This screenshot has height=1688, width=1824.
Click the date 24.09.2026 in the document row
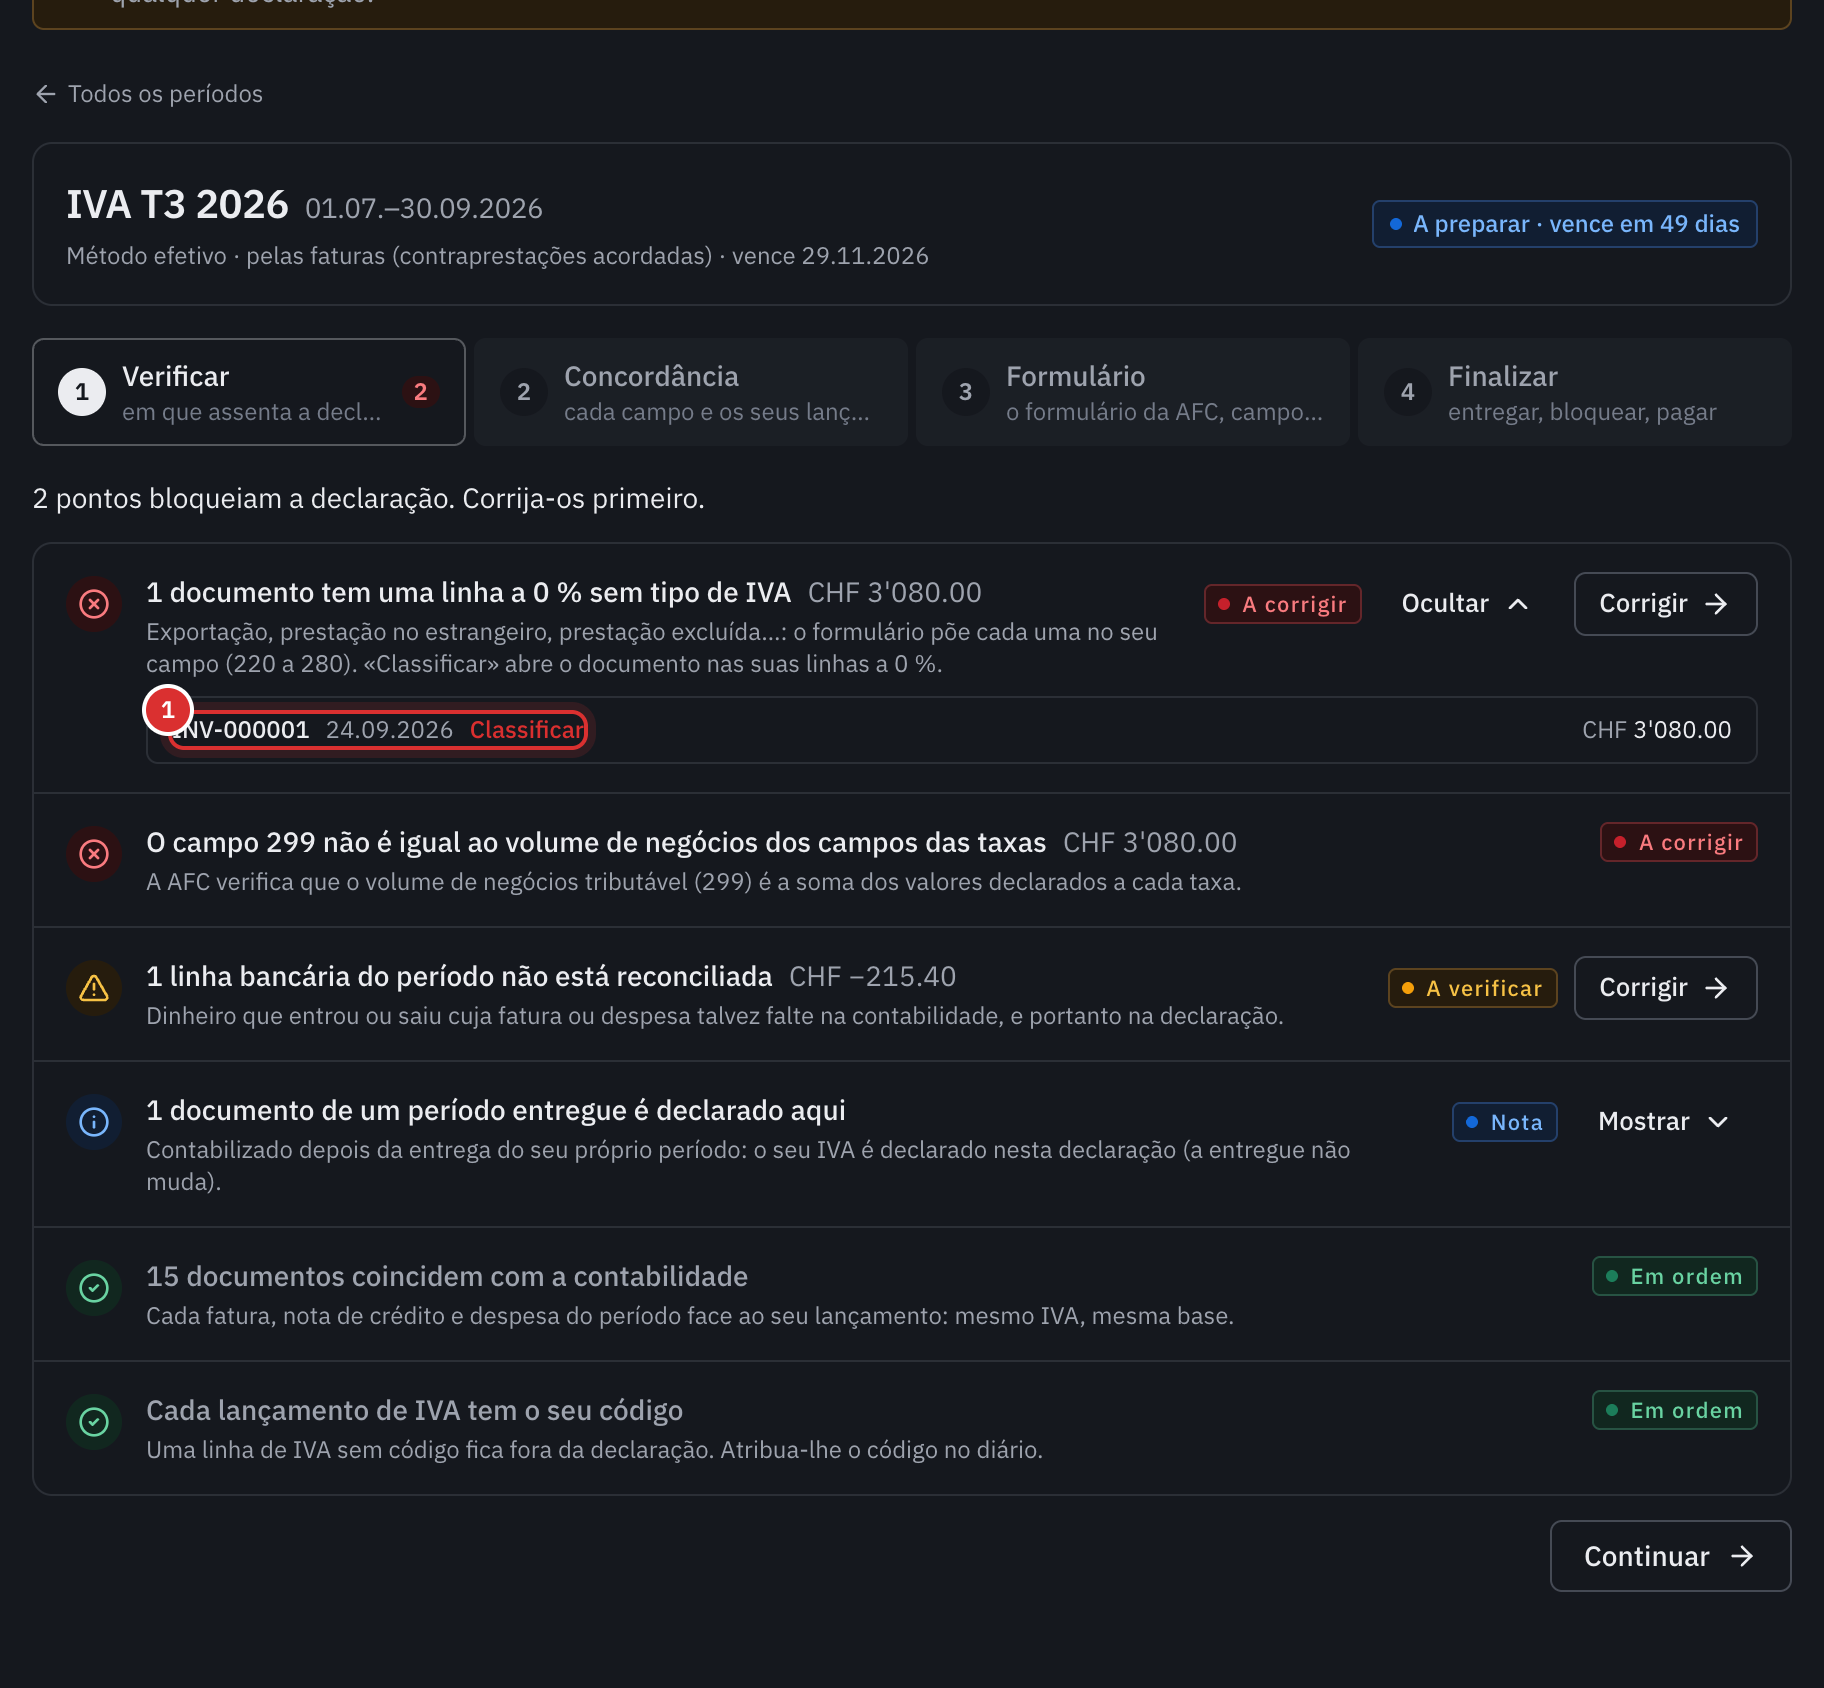pos(390,730)
